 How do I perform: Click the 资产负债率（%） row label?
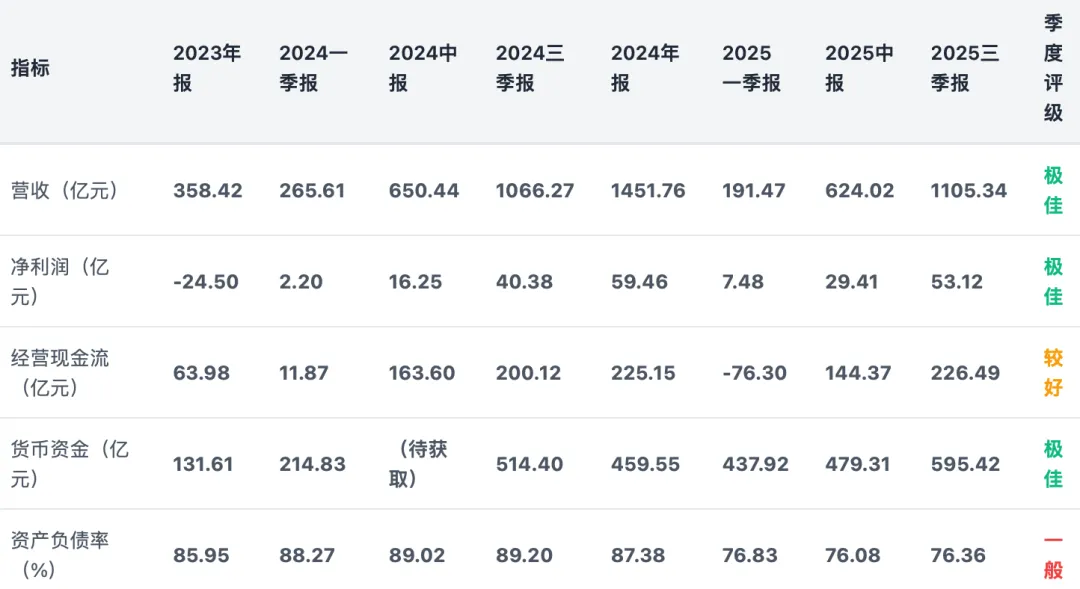pos(60,555)
